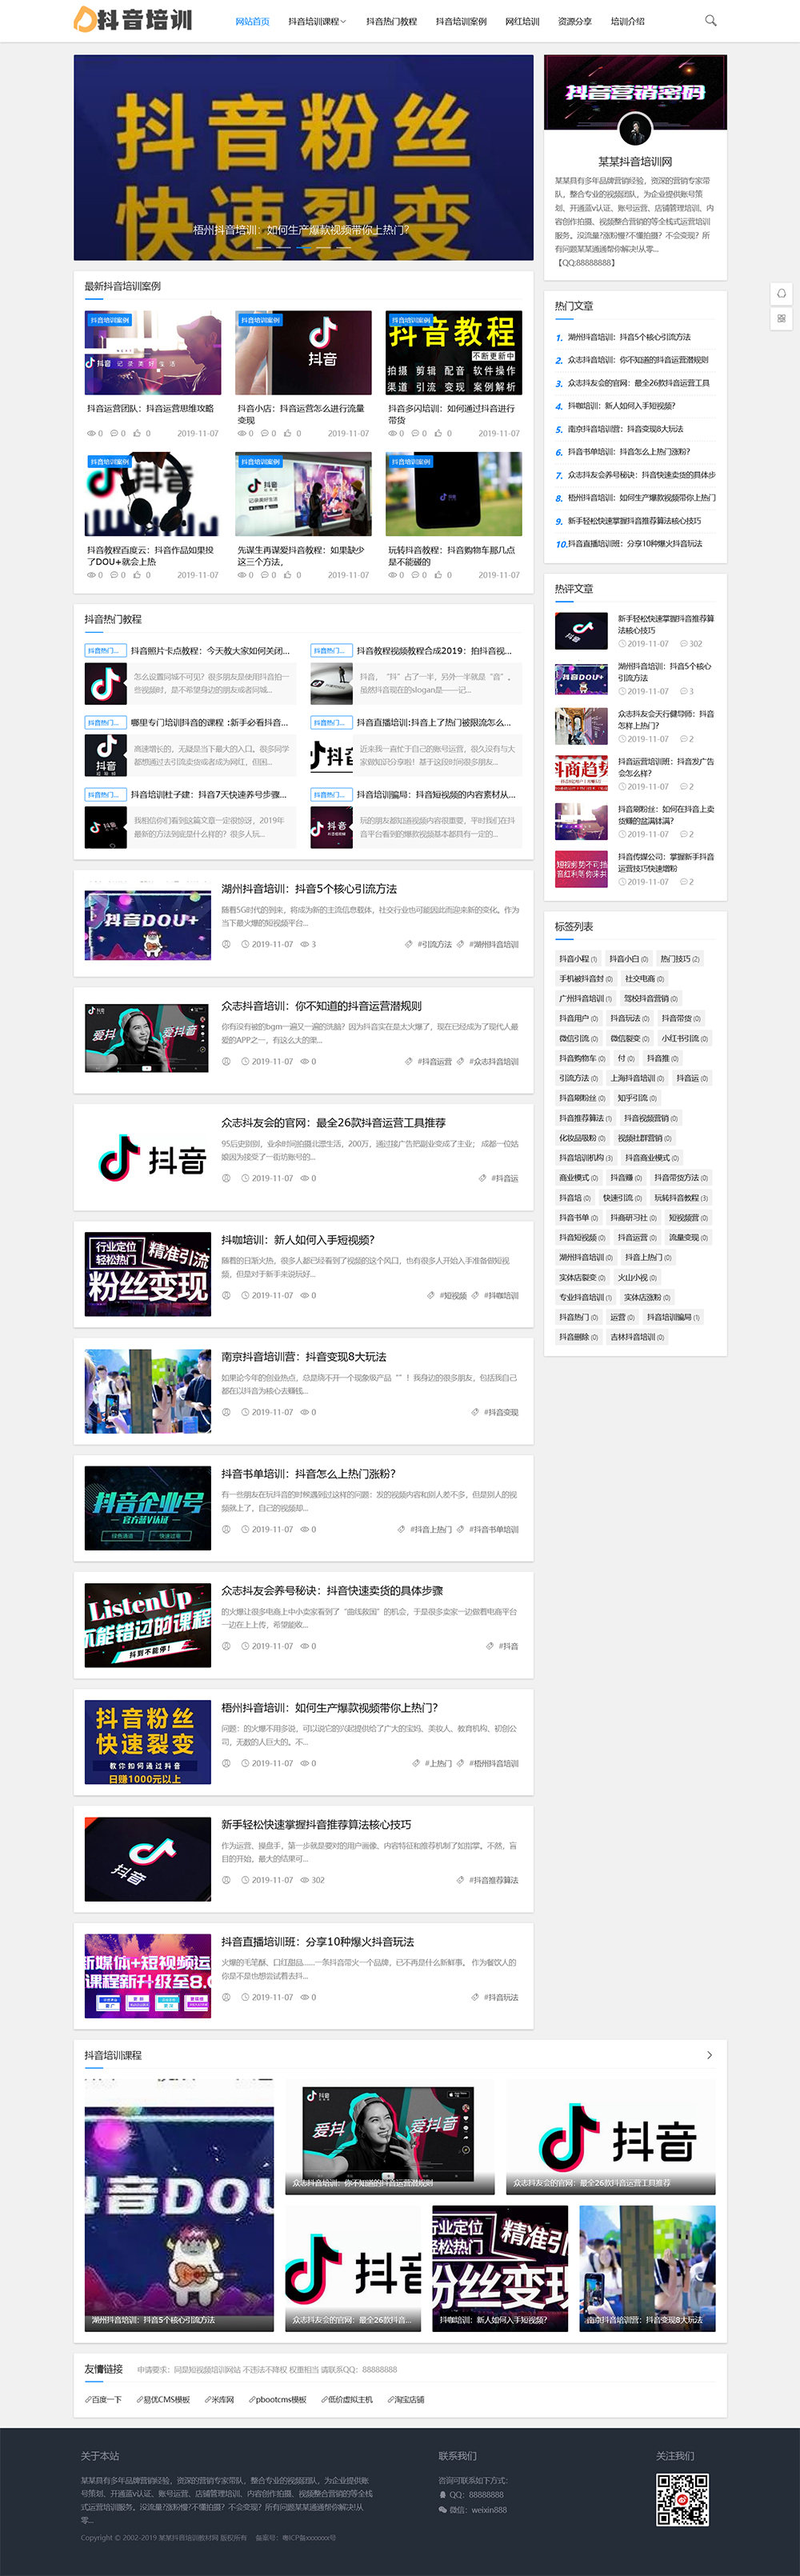Click the footer QQ penguin icon
This screenshot has height=2576, width=800.
[442, 2494]
